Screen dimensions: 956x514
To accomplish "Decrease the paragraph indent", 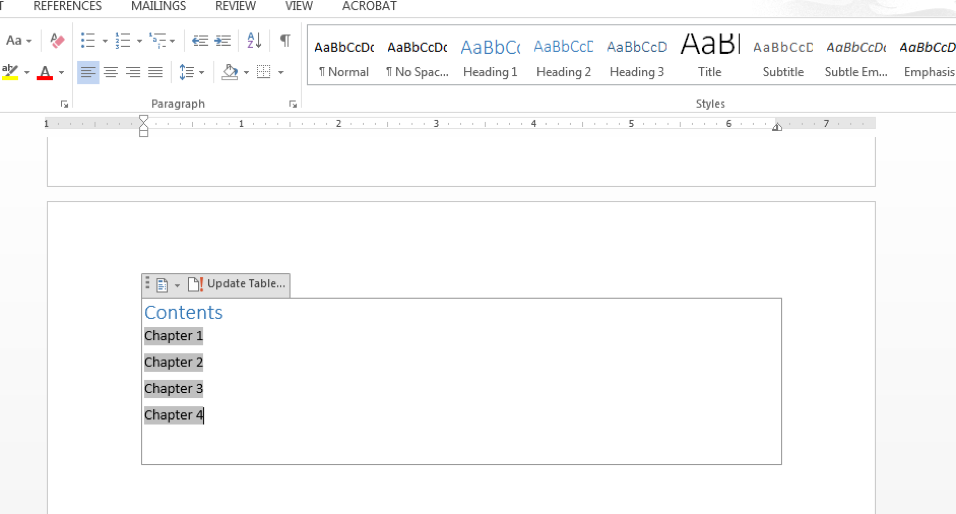I will (x=200, y=41).
